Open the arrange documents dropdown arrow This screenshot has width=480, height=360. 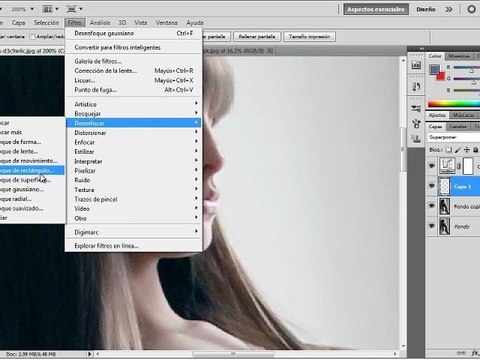point(57,9)
